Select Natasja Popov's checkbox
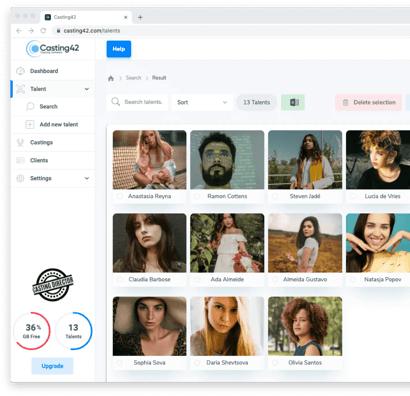The height and width of the screenshot is (396, 410). (x=353, y=279)
